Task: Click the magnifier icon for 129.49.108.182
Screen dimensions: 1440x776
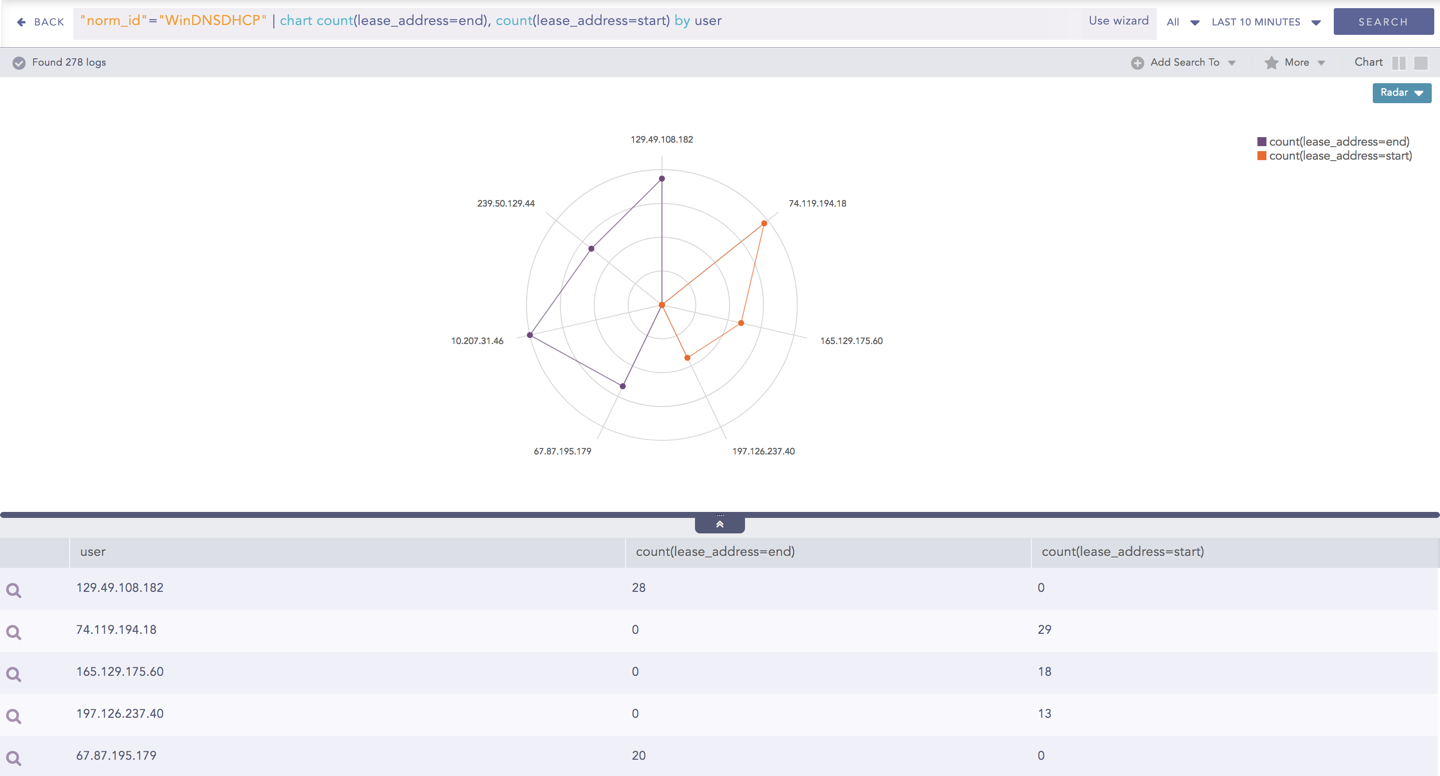Action: point(14,590)
